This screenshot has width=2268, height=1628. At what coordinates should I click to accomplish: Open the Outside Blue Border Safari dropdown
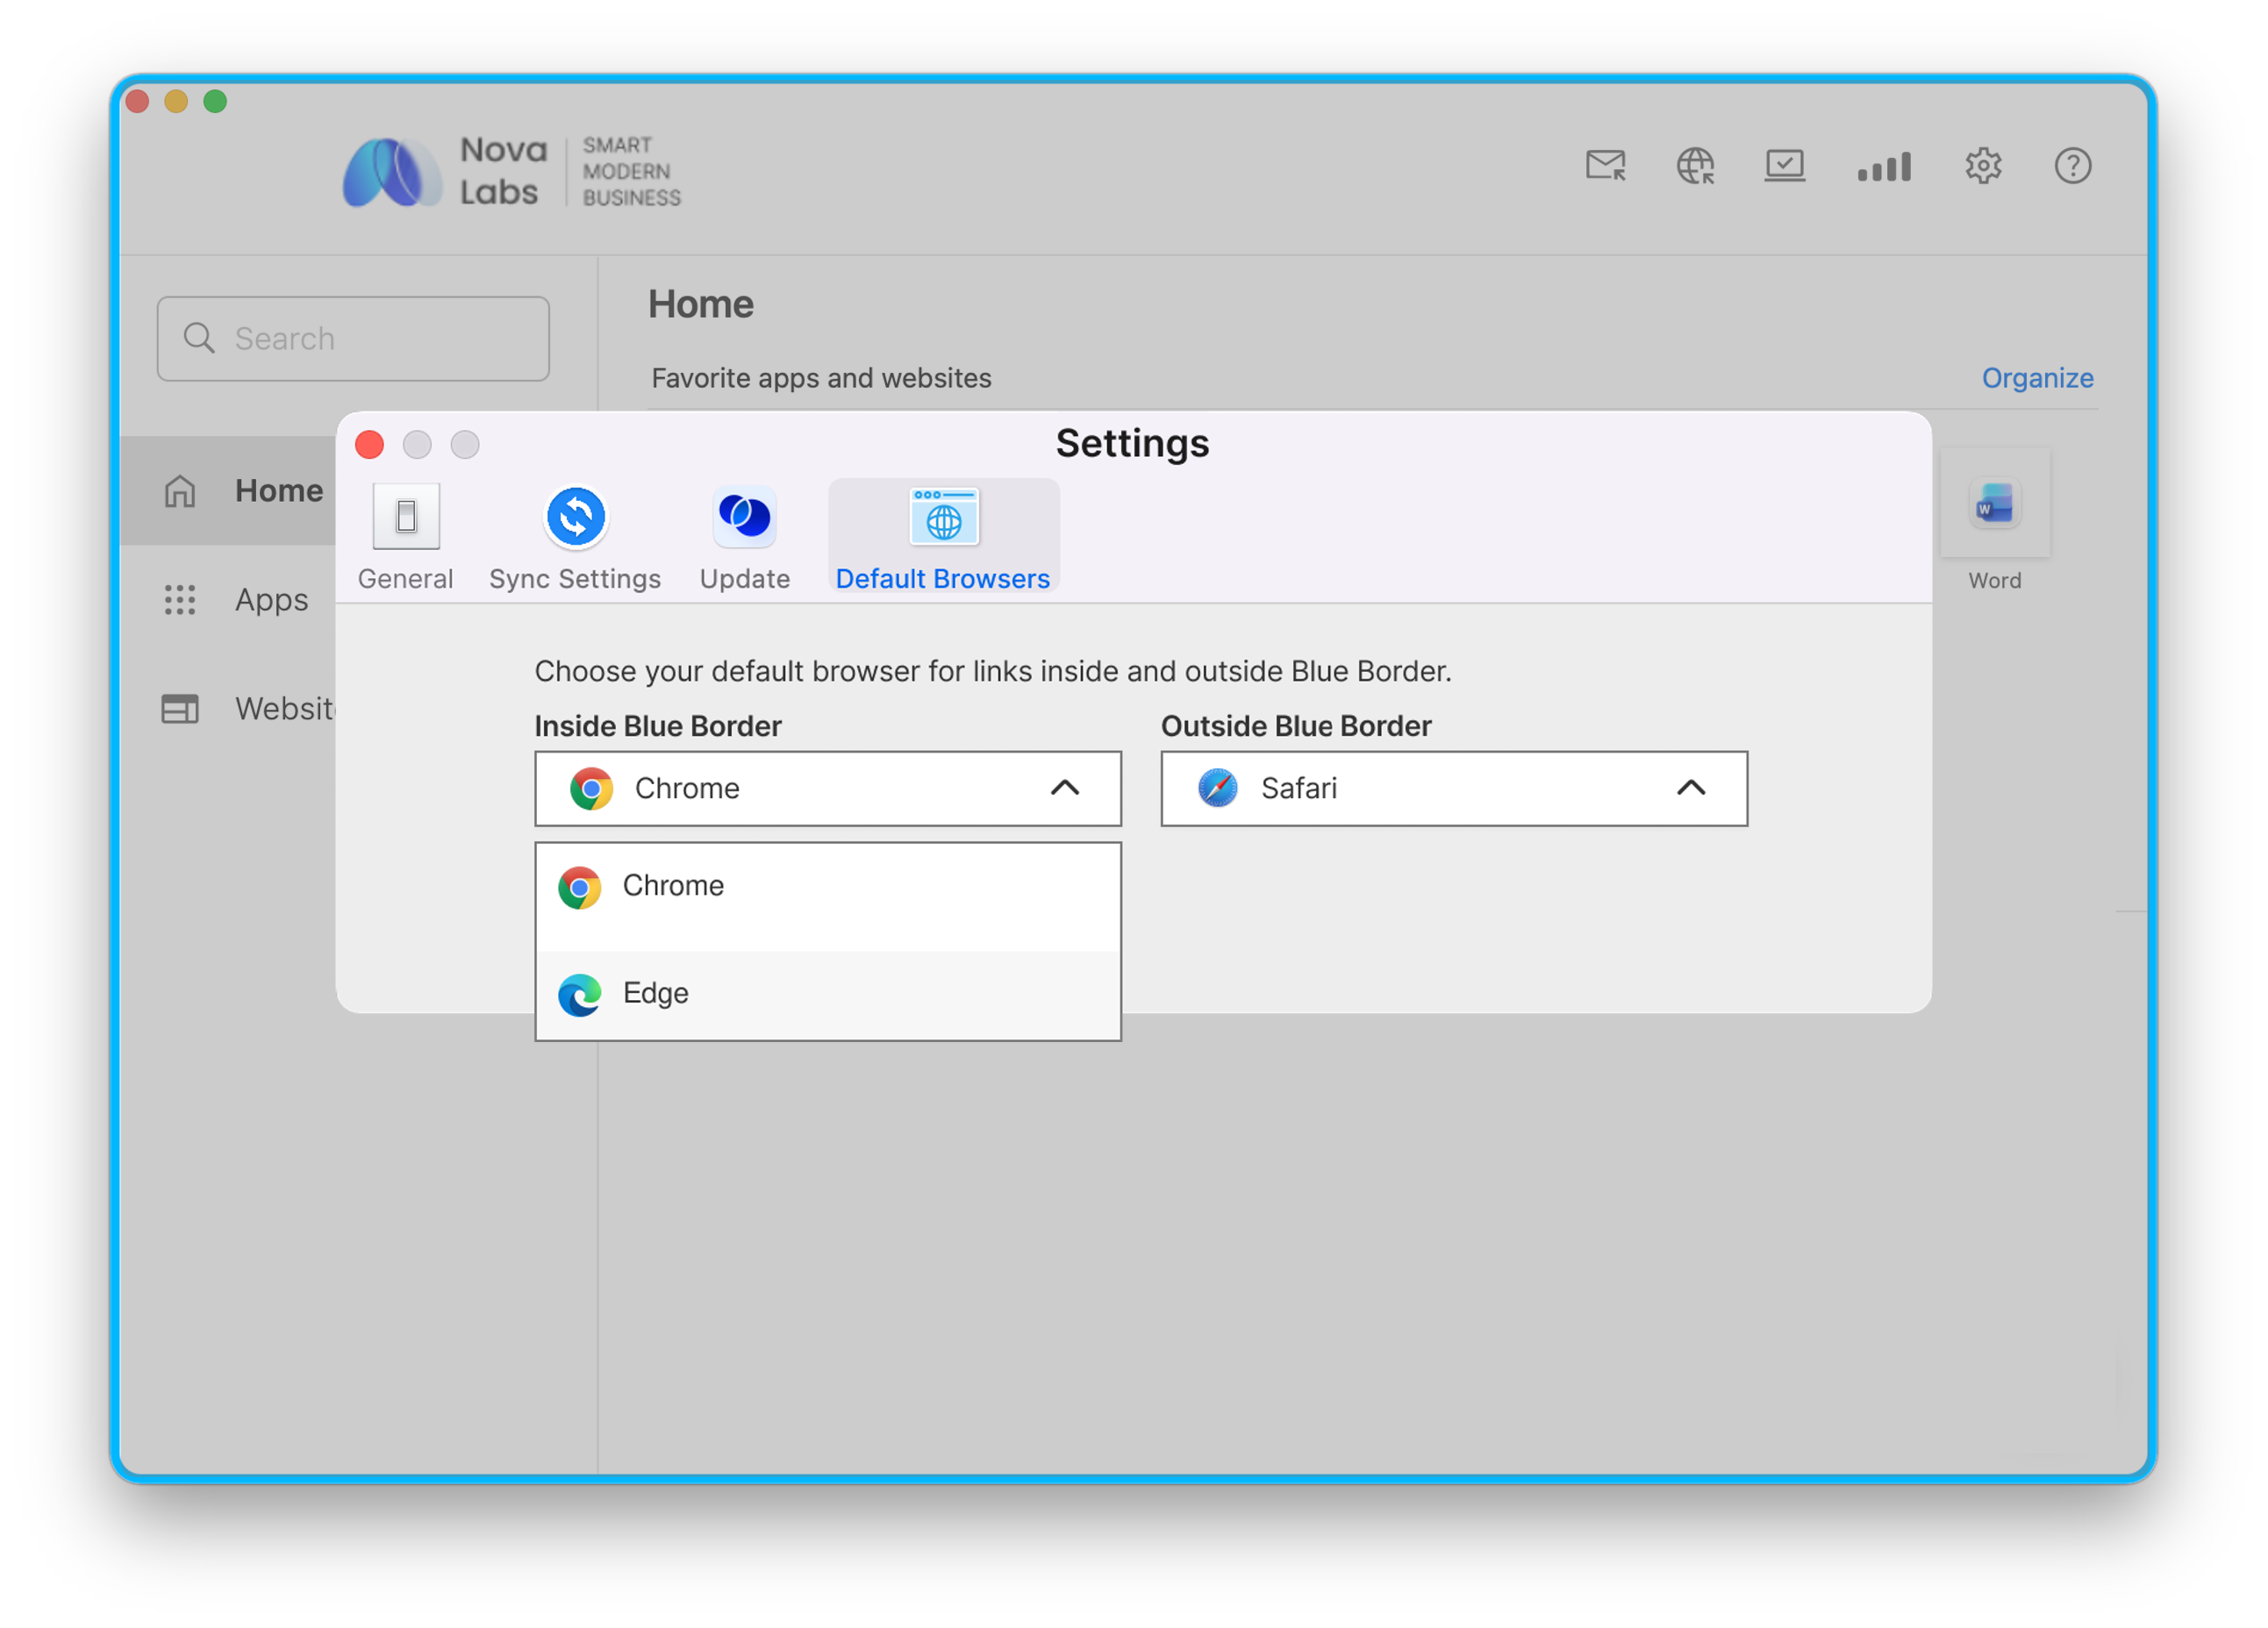tap(1454, 789)
